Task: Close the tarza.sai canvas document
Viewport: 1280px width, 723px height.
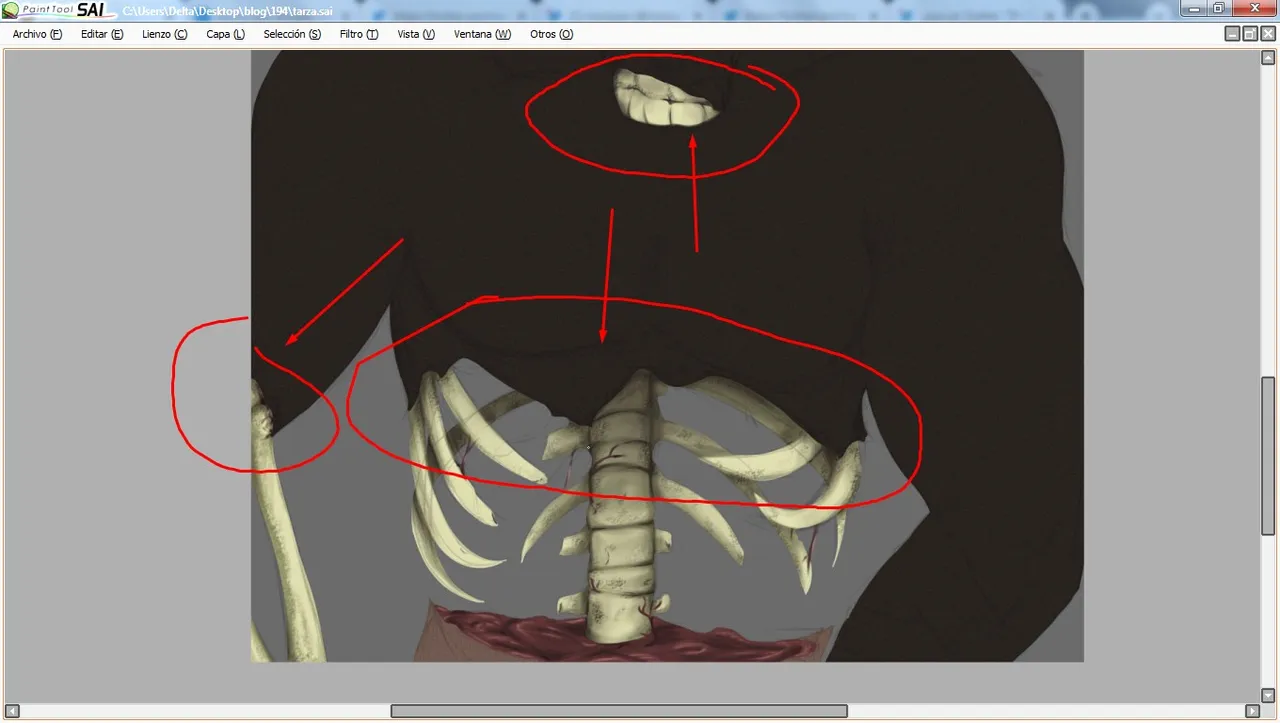Action: [1268, 34]
